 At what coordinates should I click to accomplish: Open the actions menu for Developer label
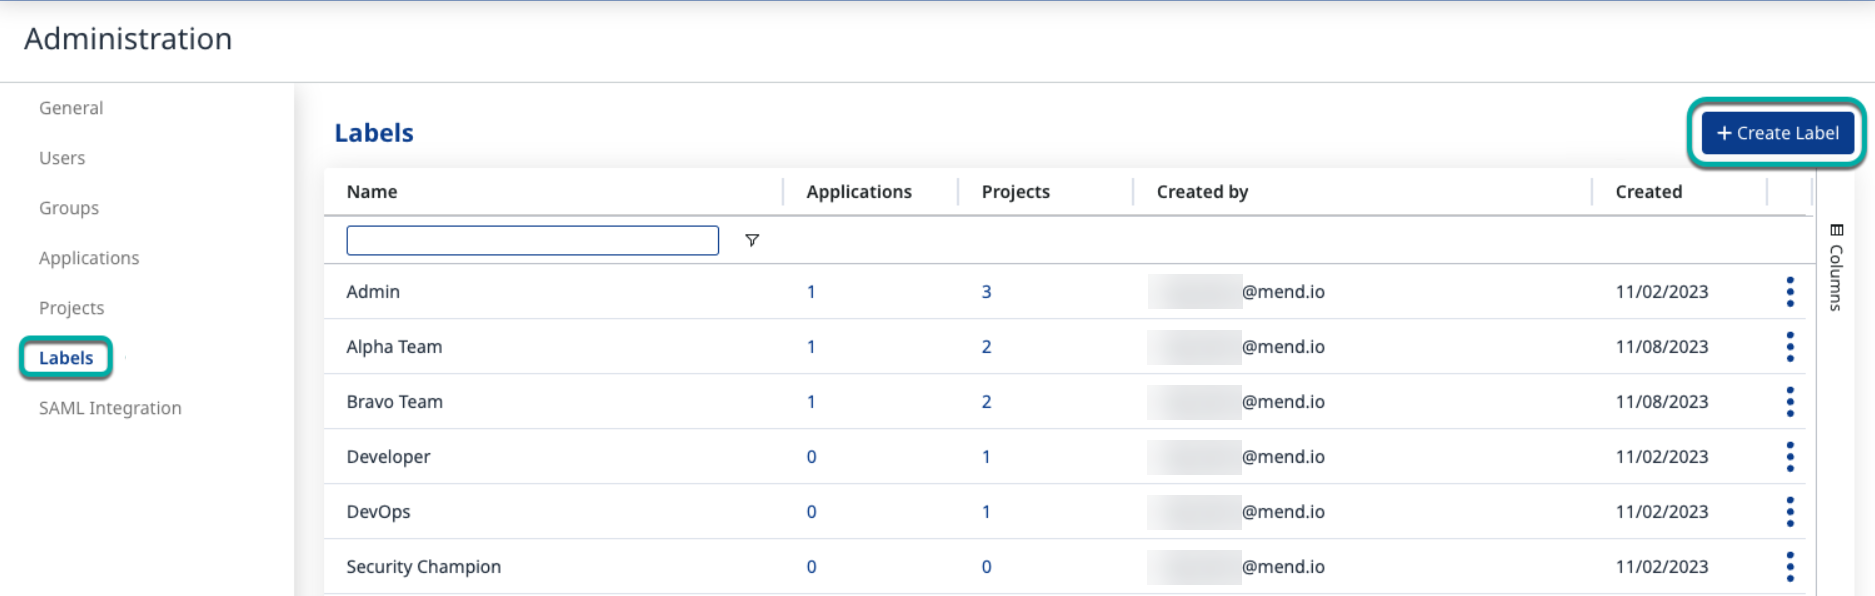(x=1790, y=457)
